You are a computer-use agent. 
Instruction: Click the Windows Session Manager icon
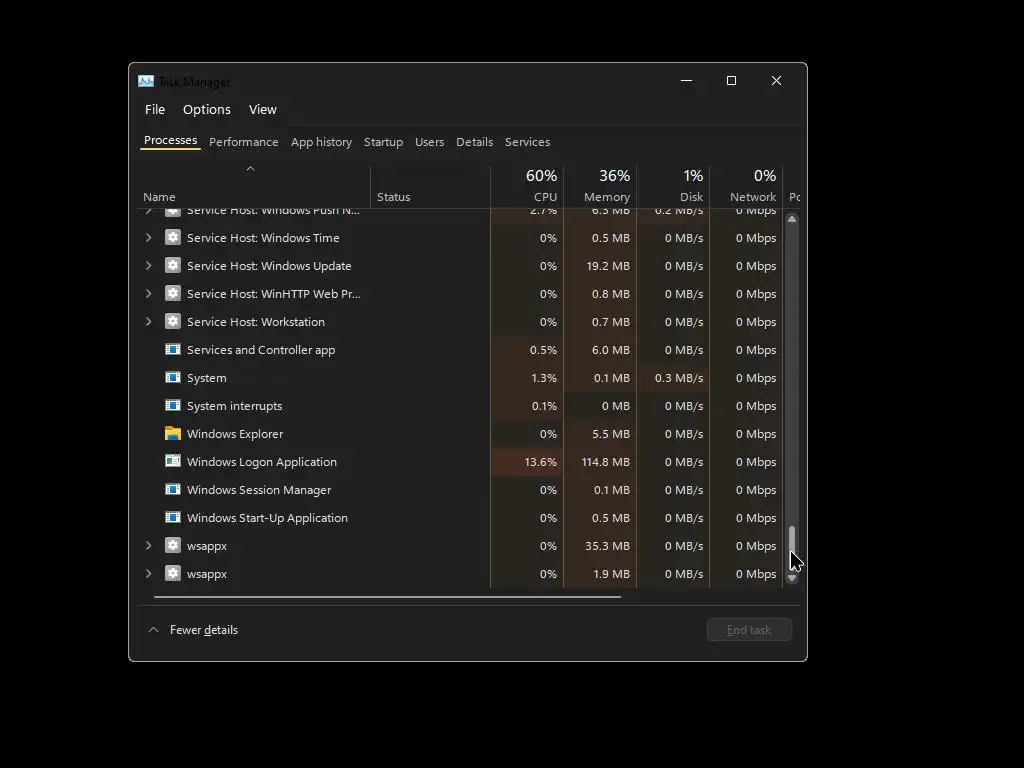pyautogui.click(x=172, y=489)
